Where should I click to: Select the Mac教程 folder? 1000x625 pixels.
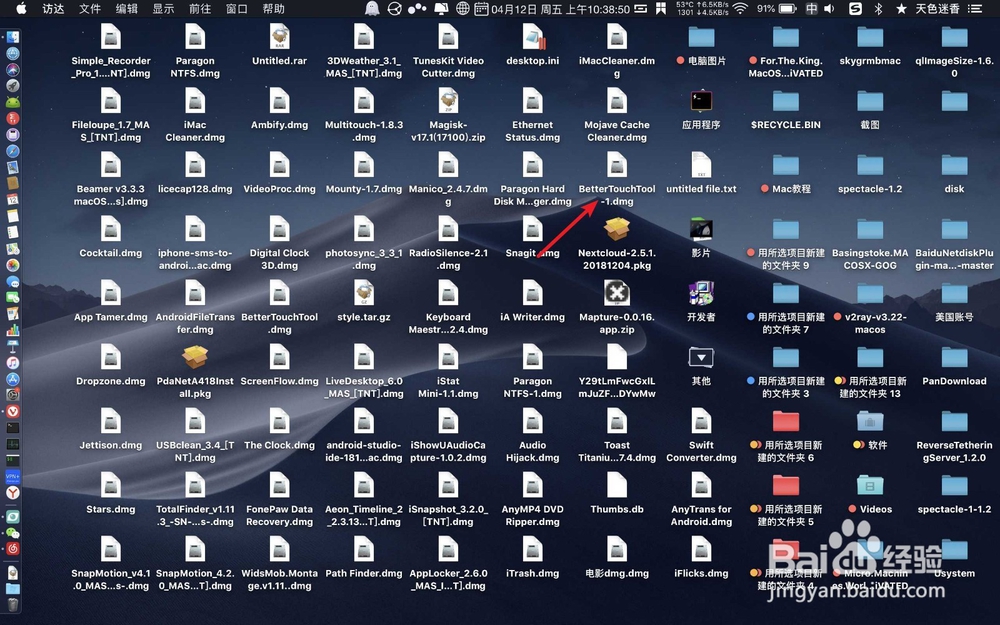tap(786, 165)
